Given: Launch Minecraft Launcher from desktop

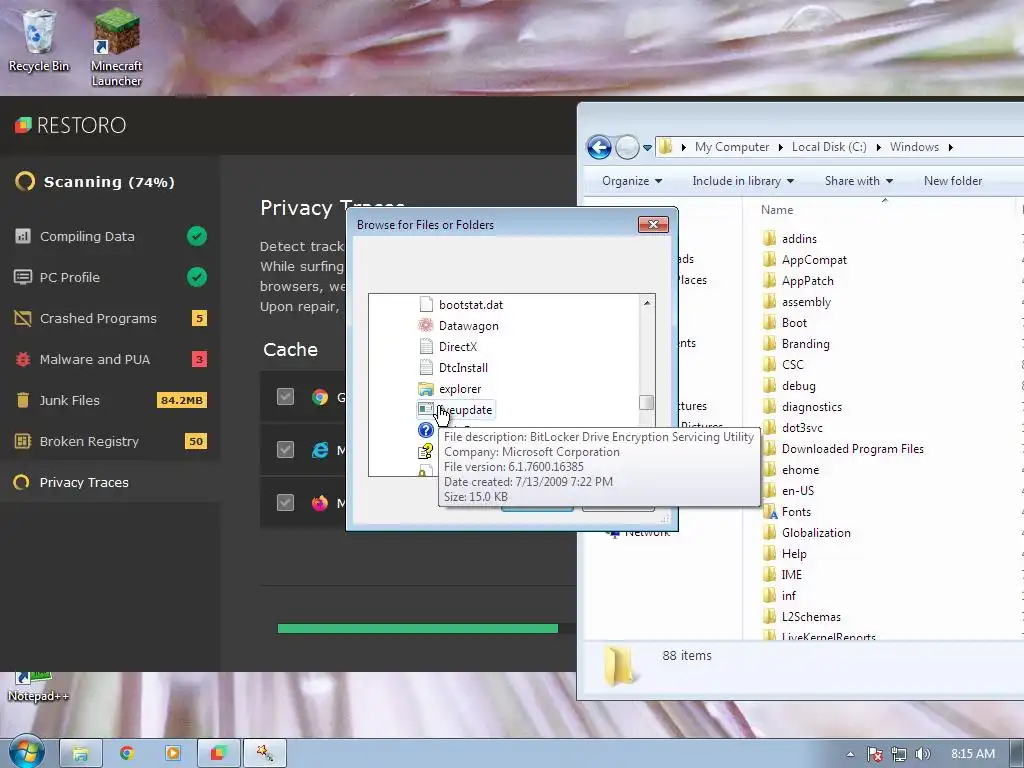Looking at the screenshot, I should 116,47.
